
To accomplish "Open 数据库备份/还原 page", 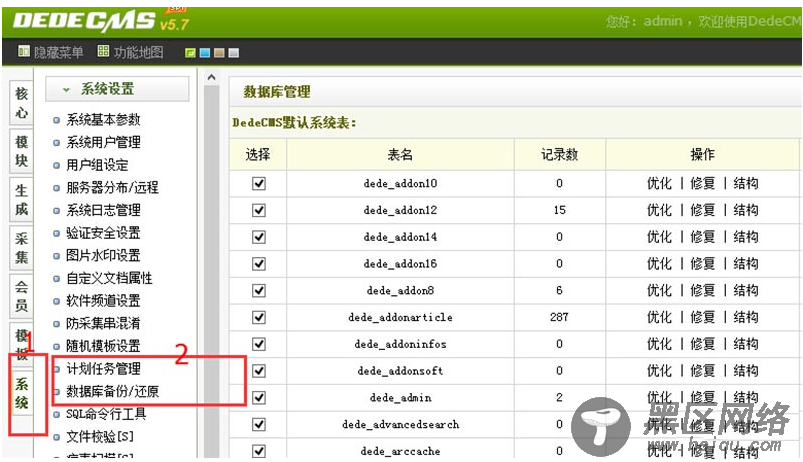I will (x=112, y=391).
